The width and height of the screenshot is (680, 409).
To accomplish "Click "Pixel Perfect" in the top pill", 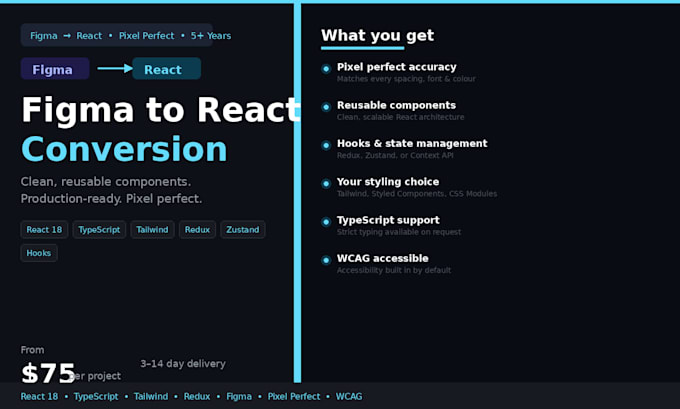I will pyautogui.click(x=147, y=36).
